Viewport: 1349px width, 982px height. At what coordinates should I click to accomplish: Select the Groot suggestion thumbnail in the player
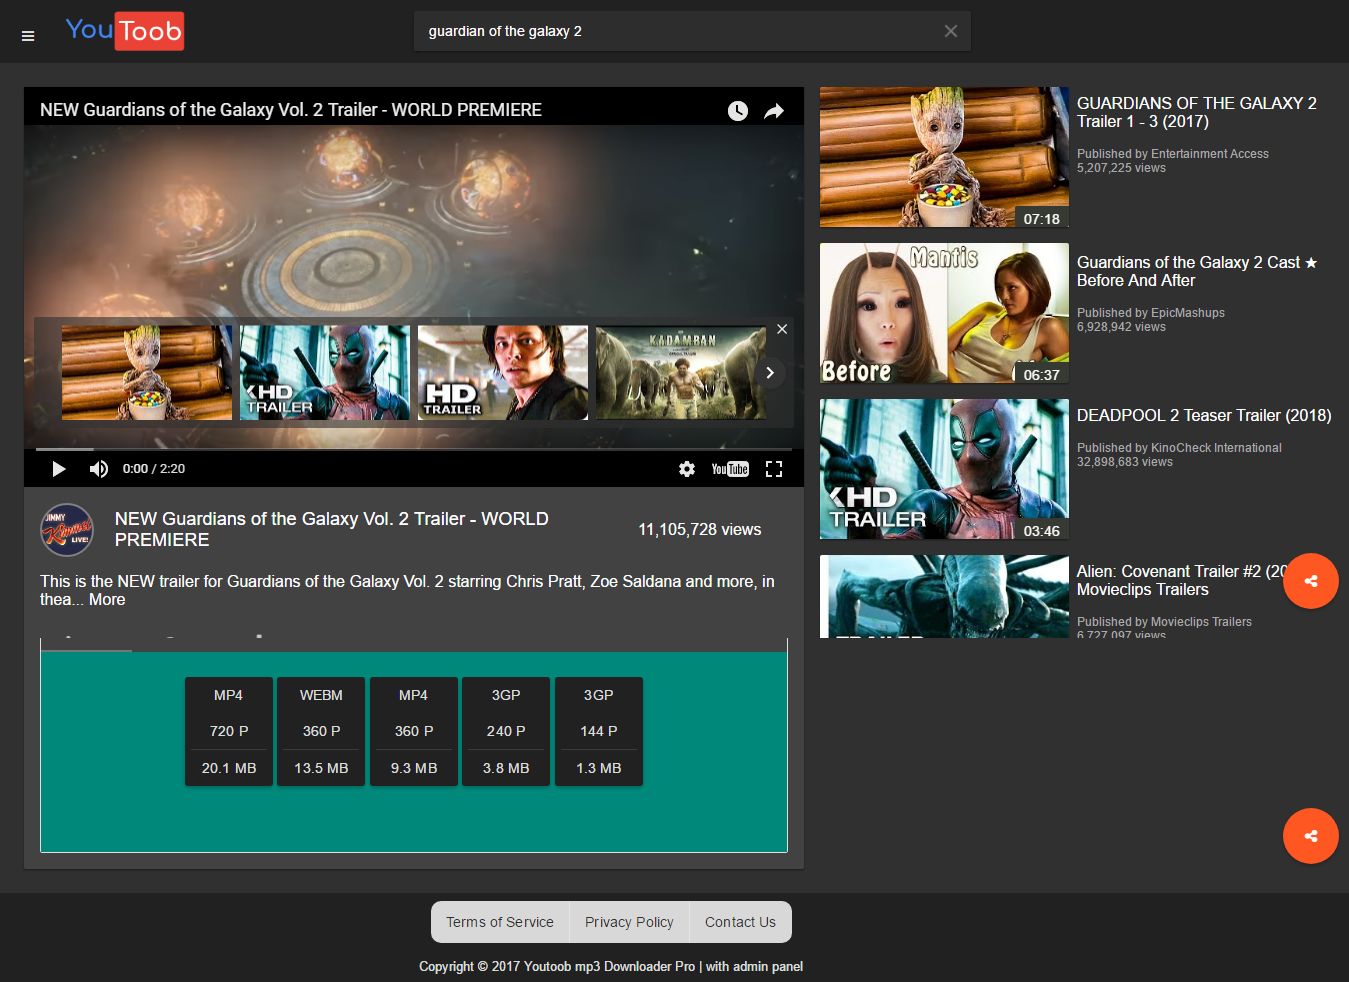147,372
